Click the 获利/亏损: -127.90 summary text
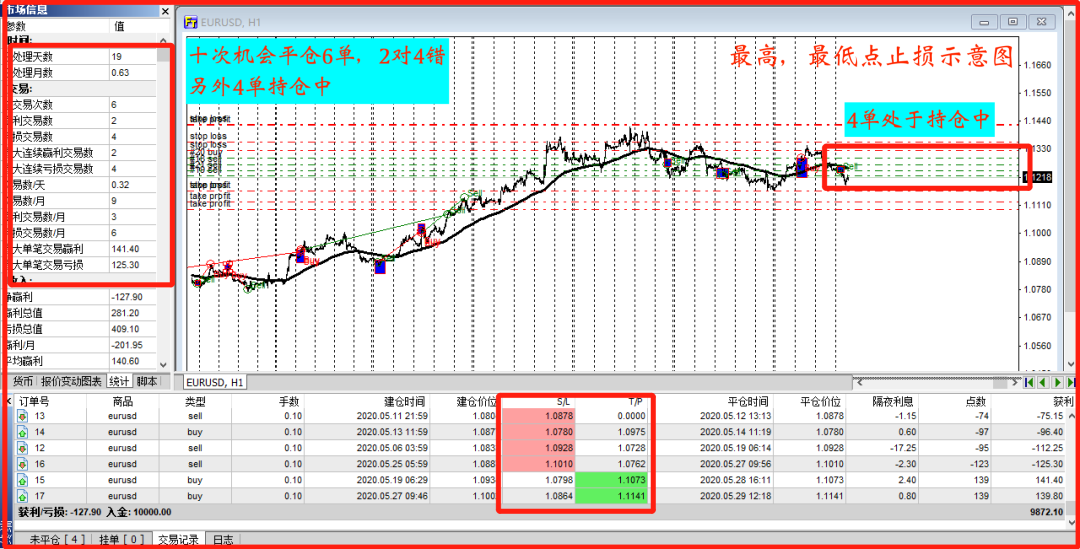This screenshot has width=1080, height=549. click(60, 512)
